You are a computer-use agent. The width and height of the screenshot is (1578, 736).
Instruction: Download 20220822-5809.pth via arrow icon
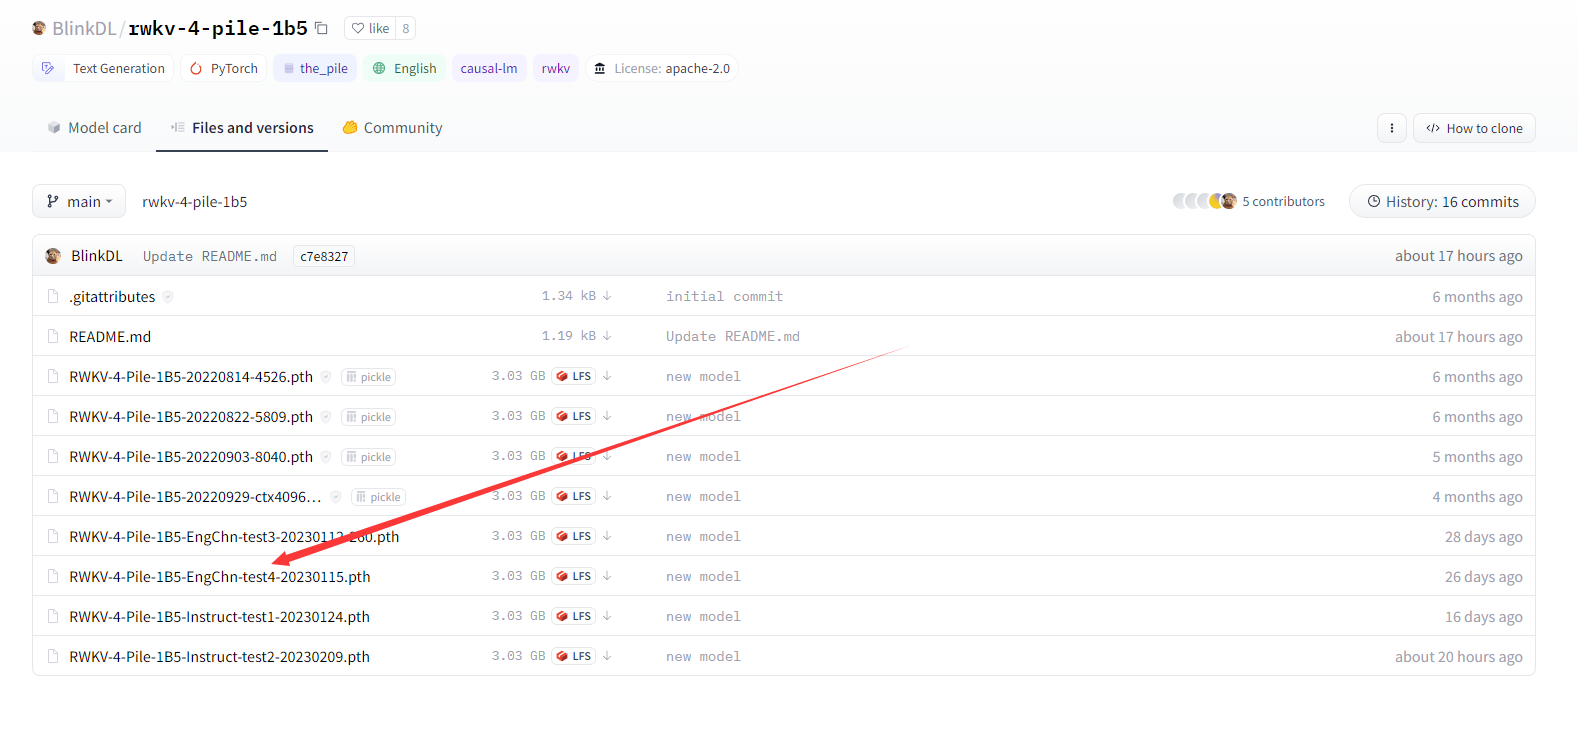coord(607,416)
